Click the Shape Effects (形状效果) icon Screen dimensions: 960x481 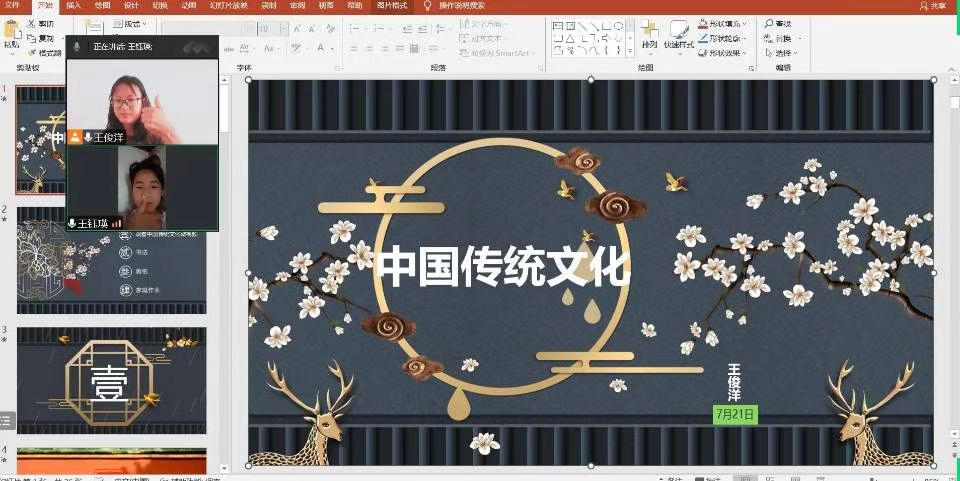(x=703, y=53)
